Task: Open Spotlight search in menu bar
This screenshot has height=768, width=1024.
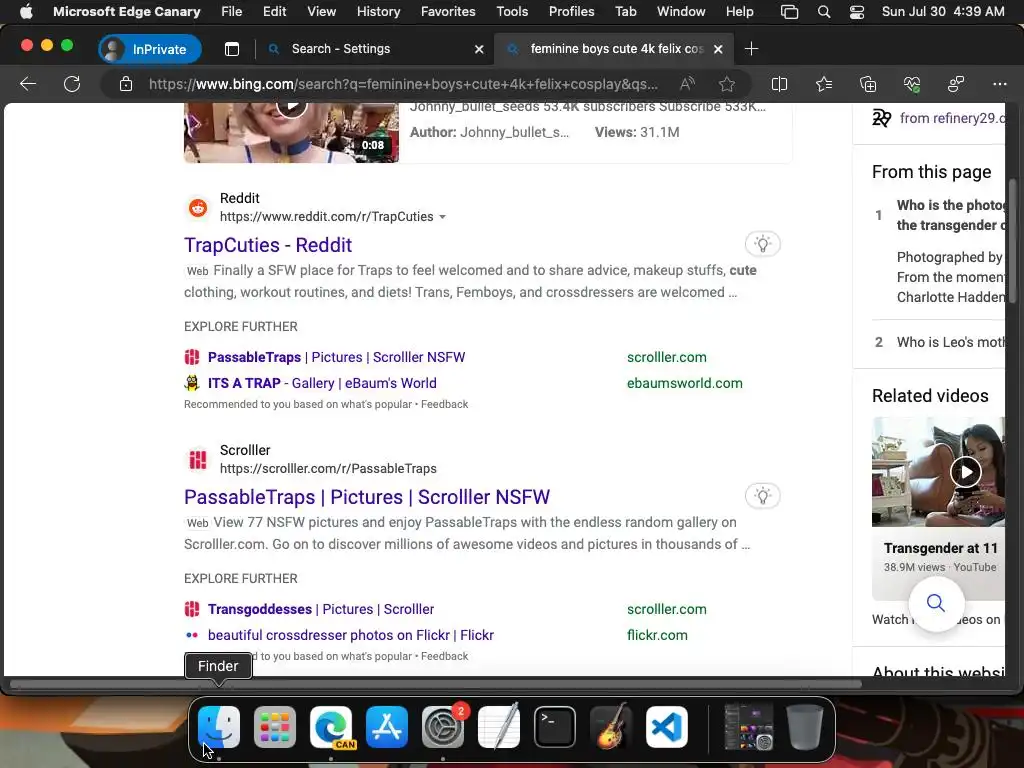Action: (x=824, y=12)
